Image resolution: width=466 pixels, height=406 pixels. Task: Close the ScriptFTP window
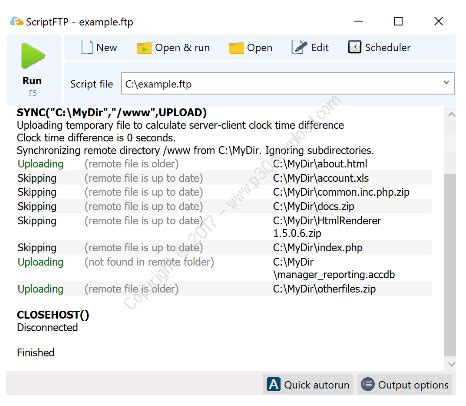pyautogui.click(x=438, y=21)
